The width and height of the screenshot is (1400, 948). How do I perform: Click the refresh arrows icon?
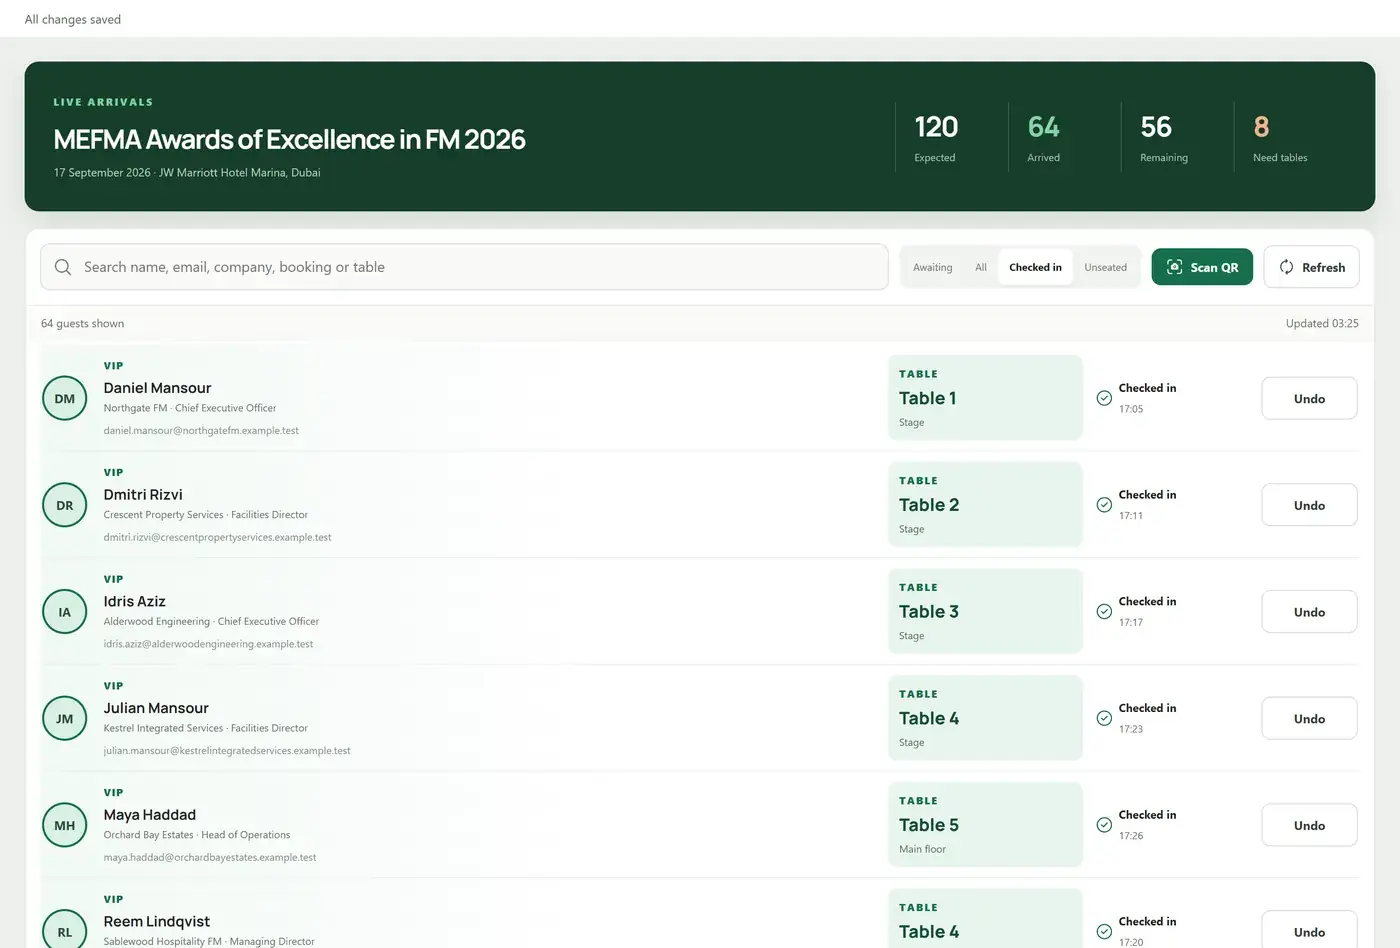1286,267
